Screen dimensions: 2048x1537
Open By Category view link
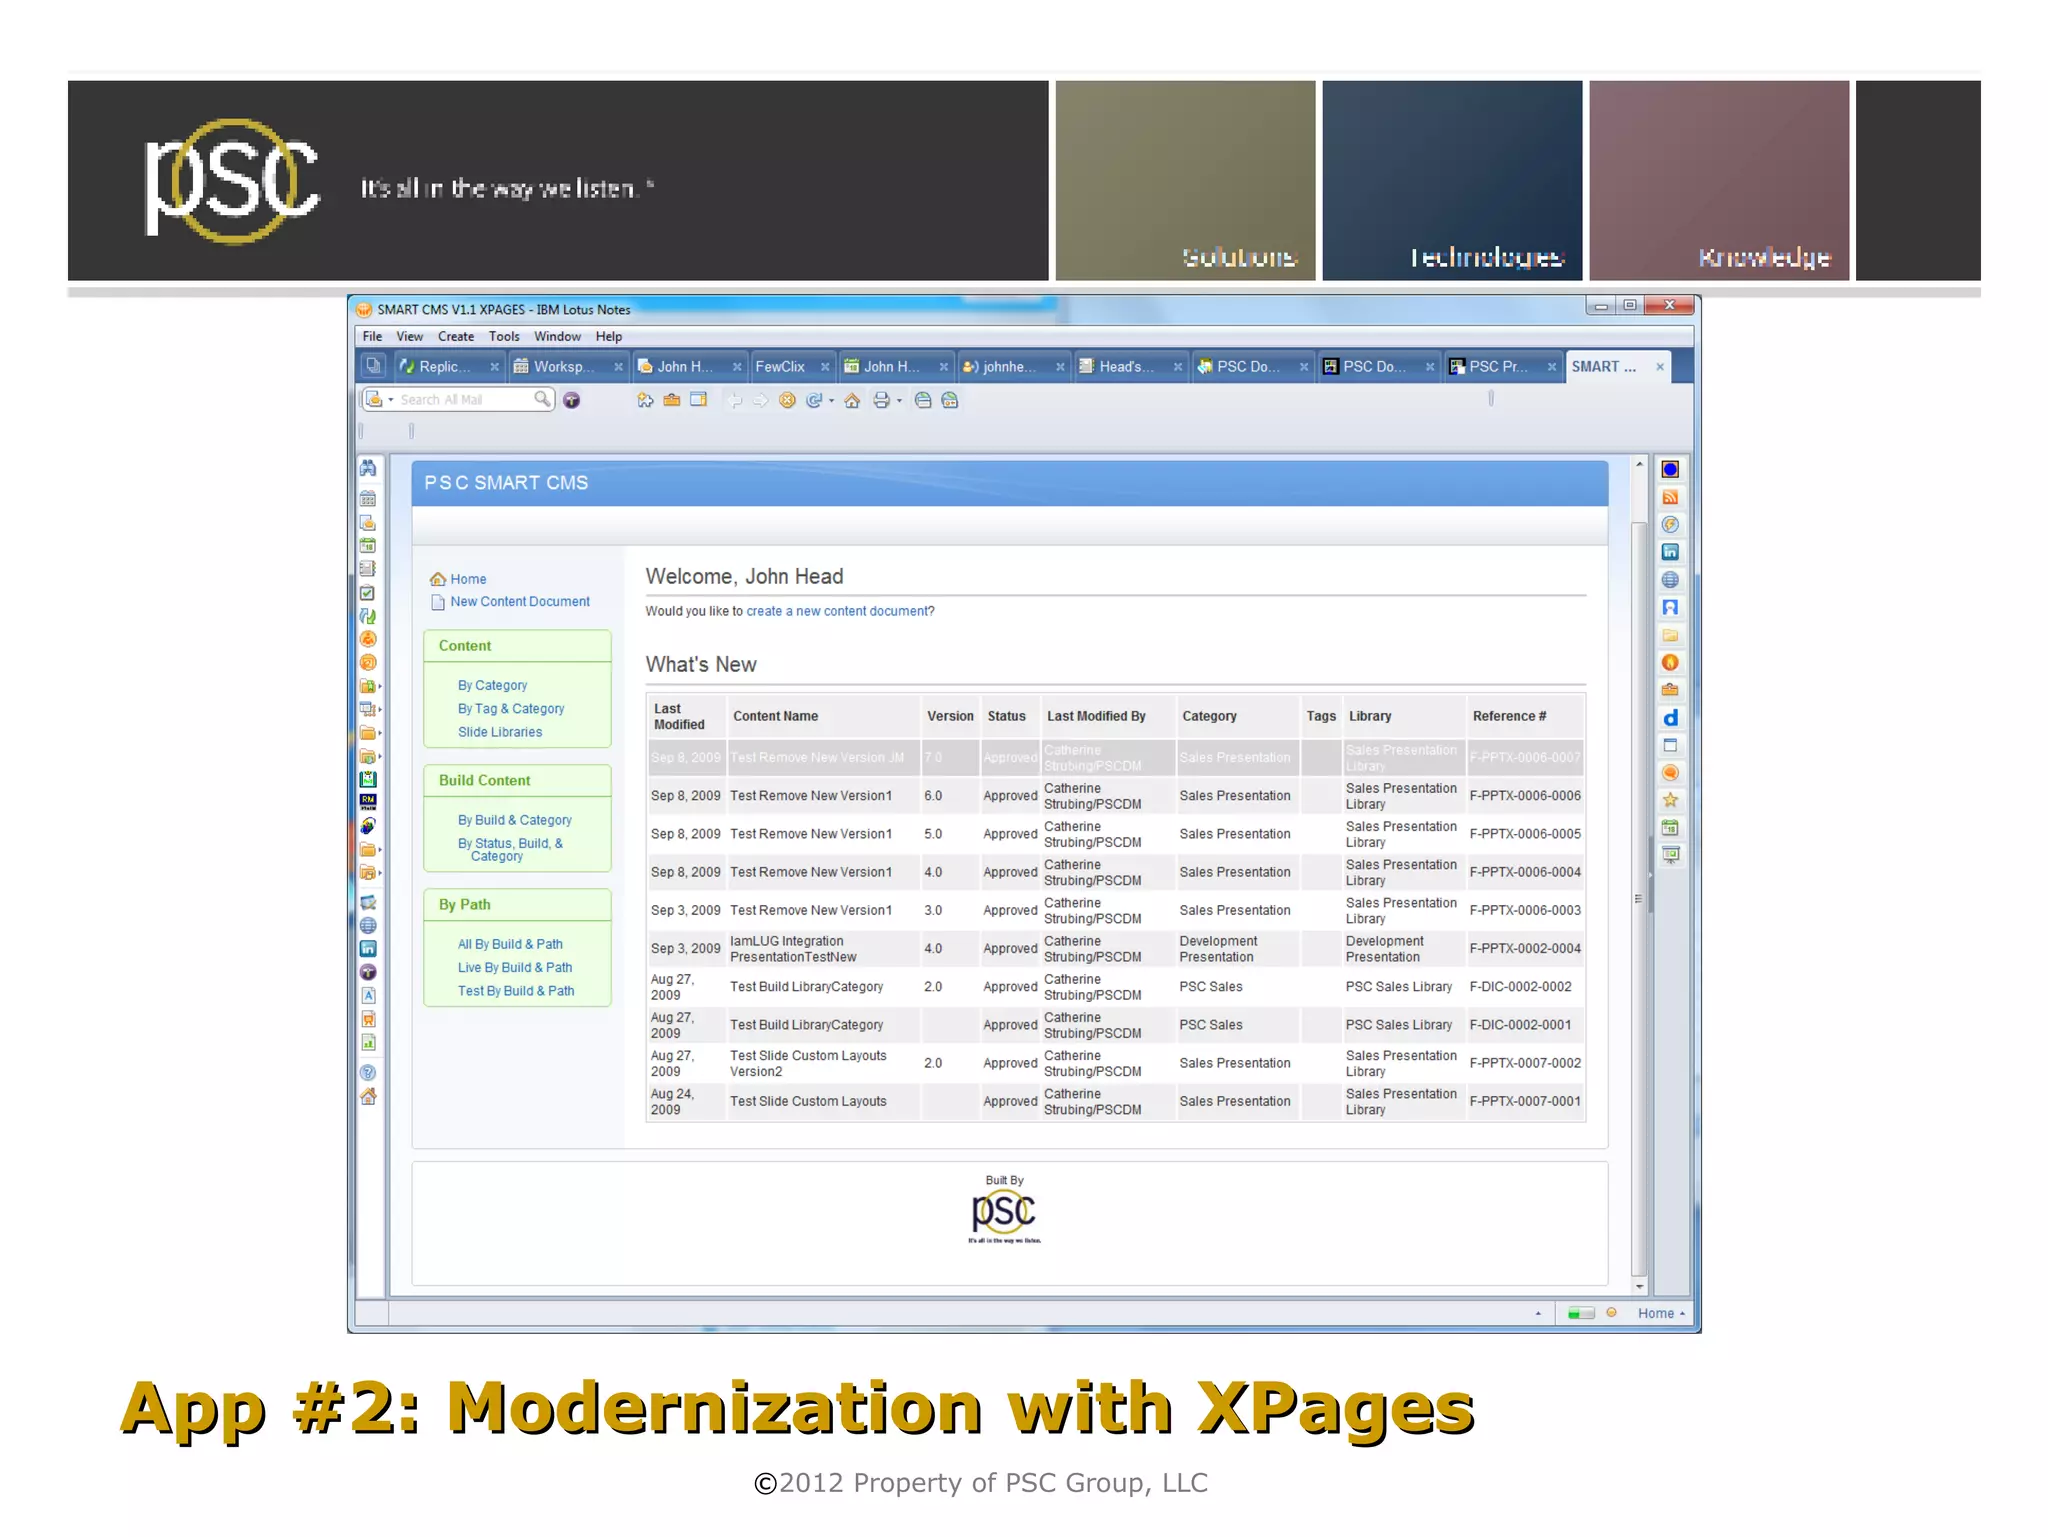click(x=492, y=685)
